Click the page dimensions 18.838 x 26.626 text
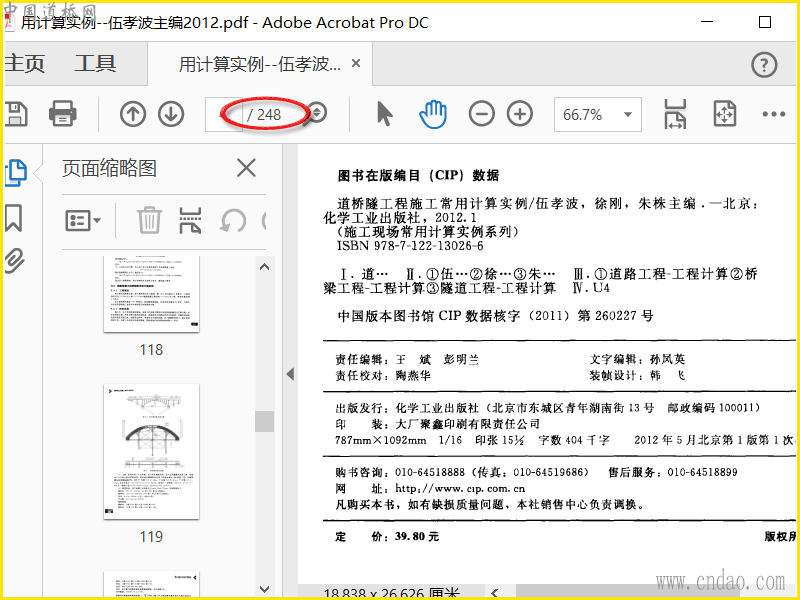The height and width of the screenshot is (600, 800). [391, 594]
